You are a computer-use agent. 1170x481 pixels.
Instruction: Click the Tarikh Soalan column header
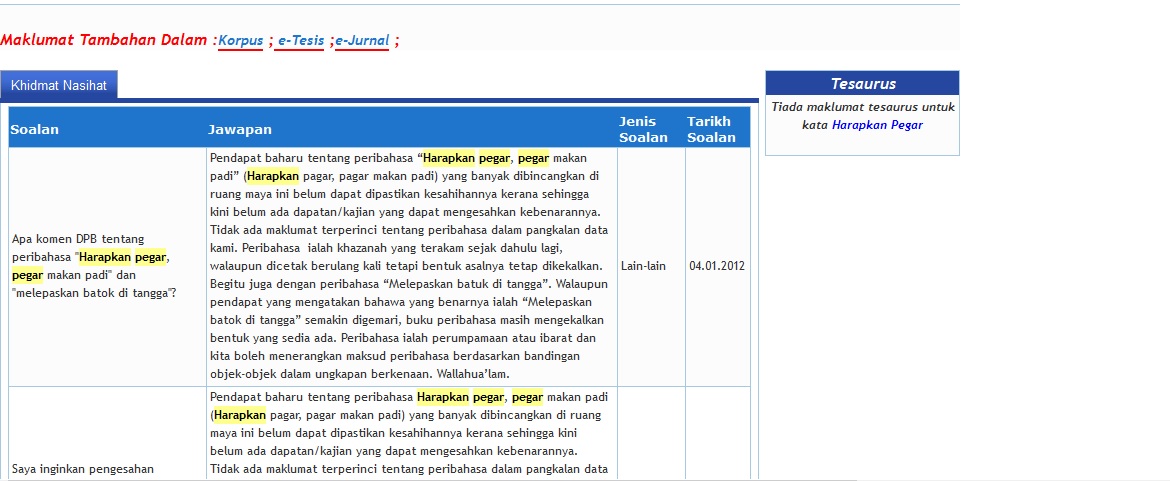[710, 129]
